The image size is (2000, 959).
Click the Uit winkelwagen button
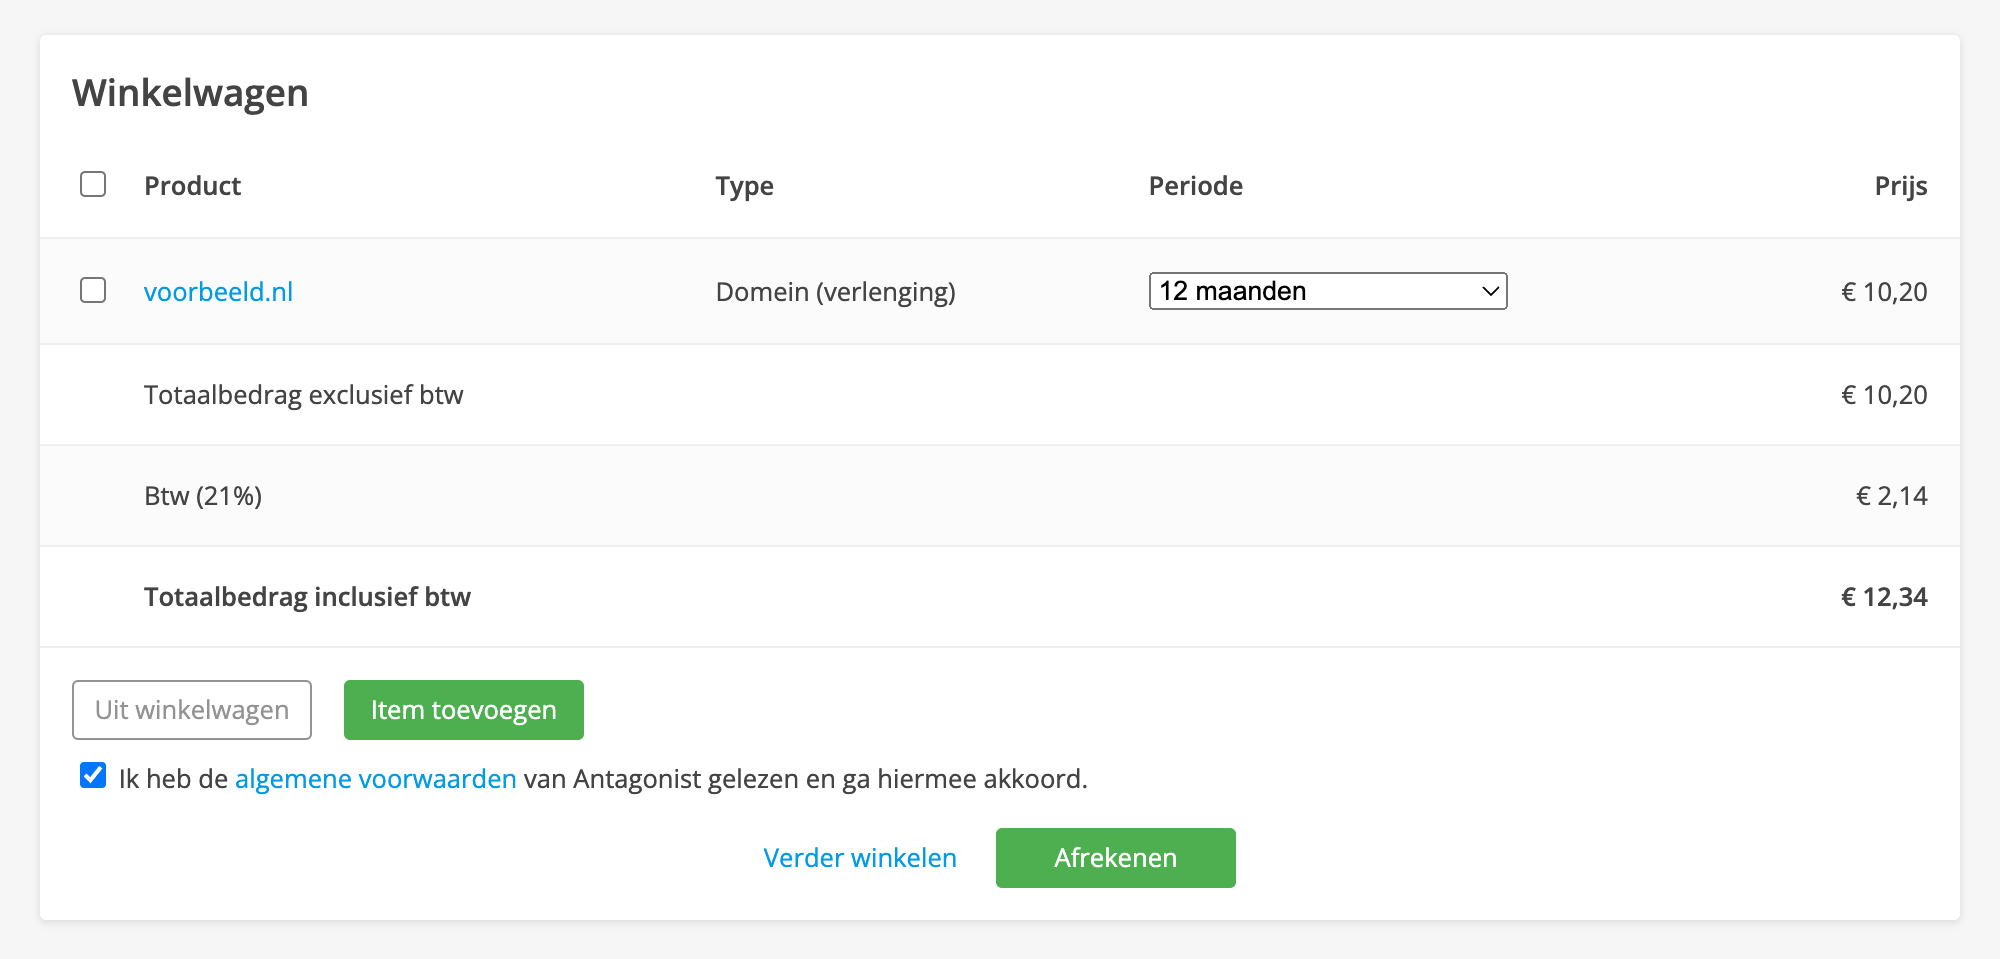point(192,710)
